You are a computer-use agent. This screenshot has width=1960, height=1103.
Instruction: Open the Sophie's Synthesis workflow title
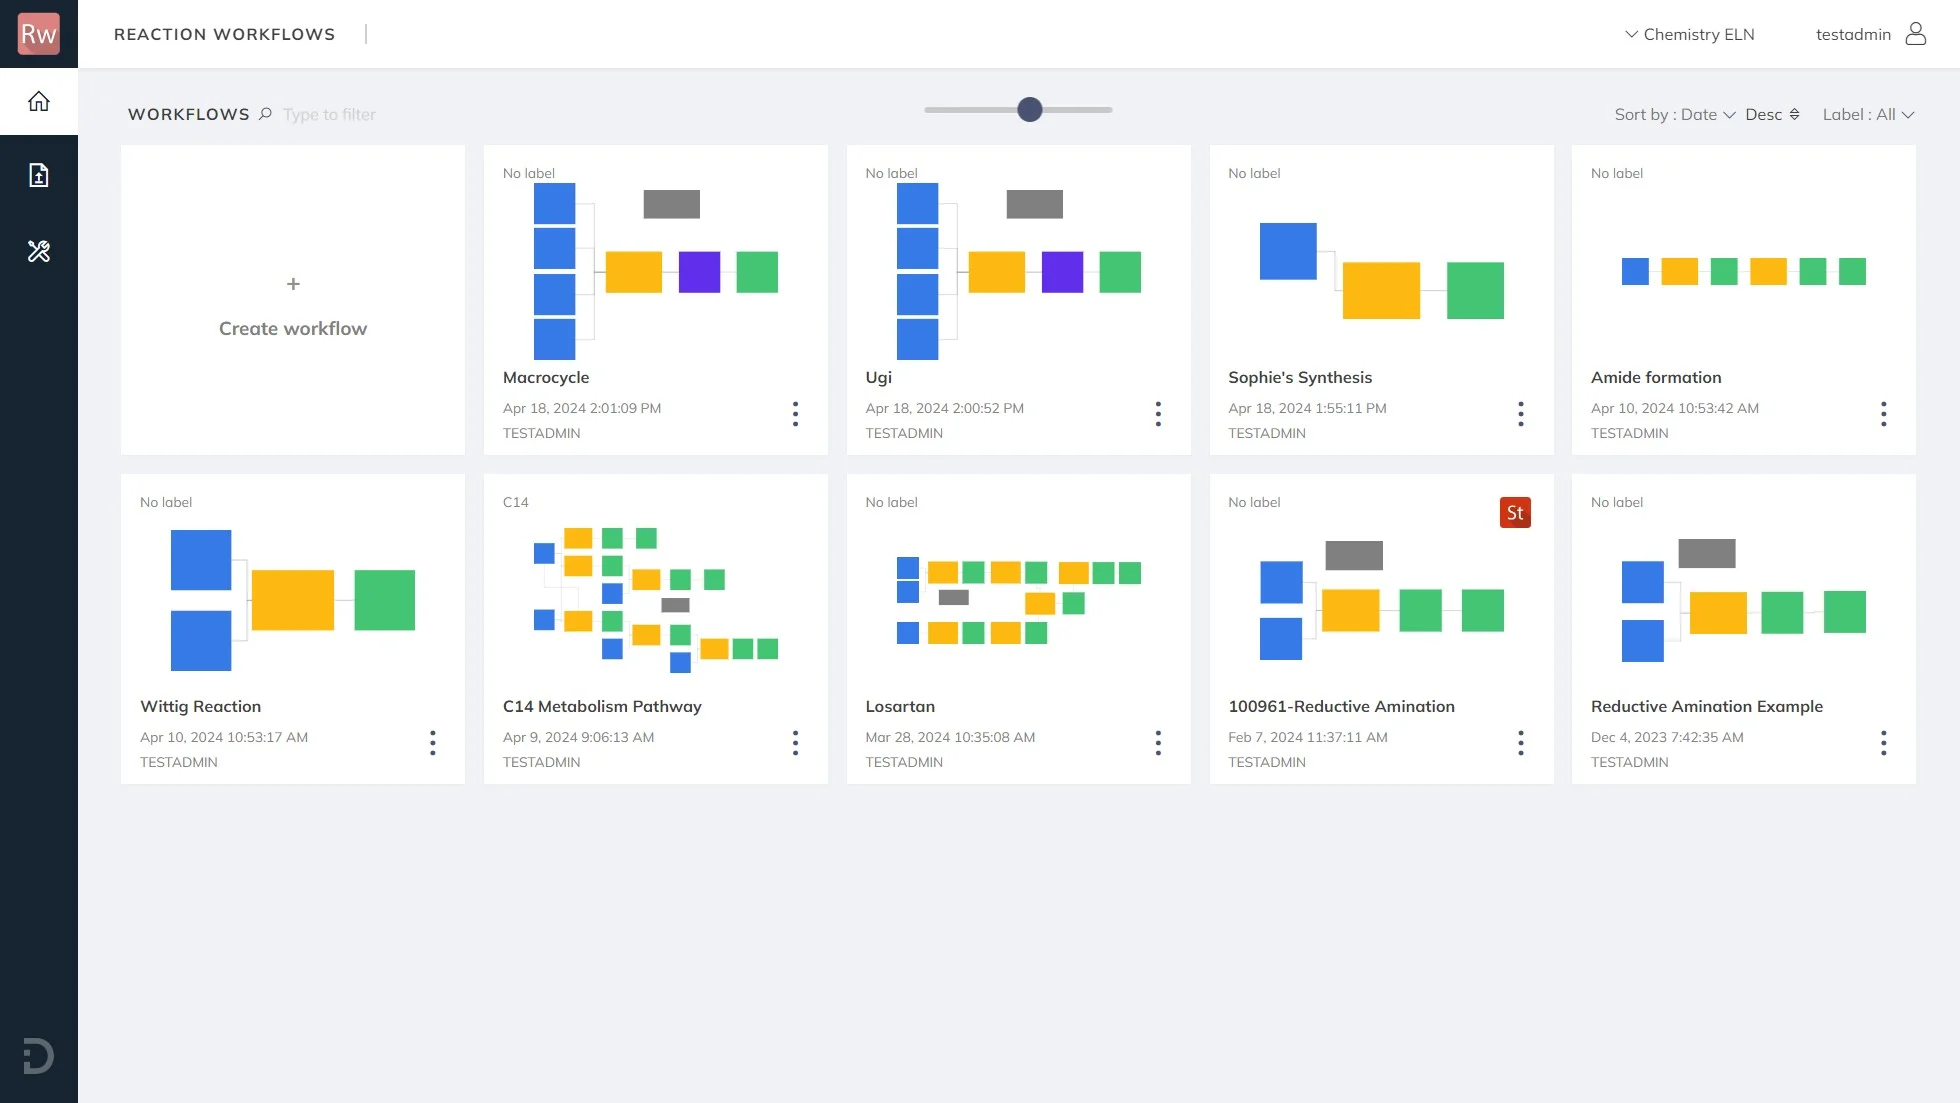[1299, 377]
